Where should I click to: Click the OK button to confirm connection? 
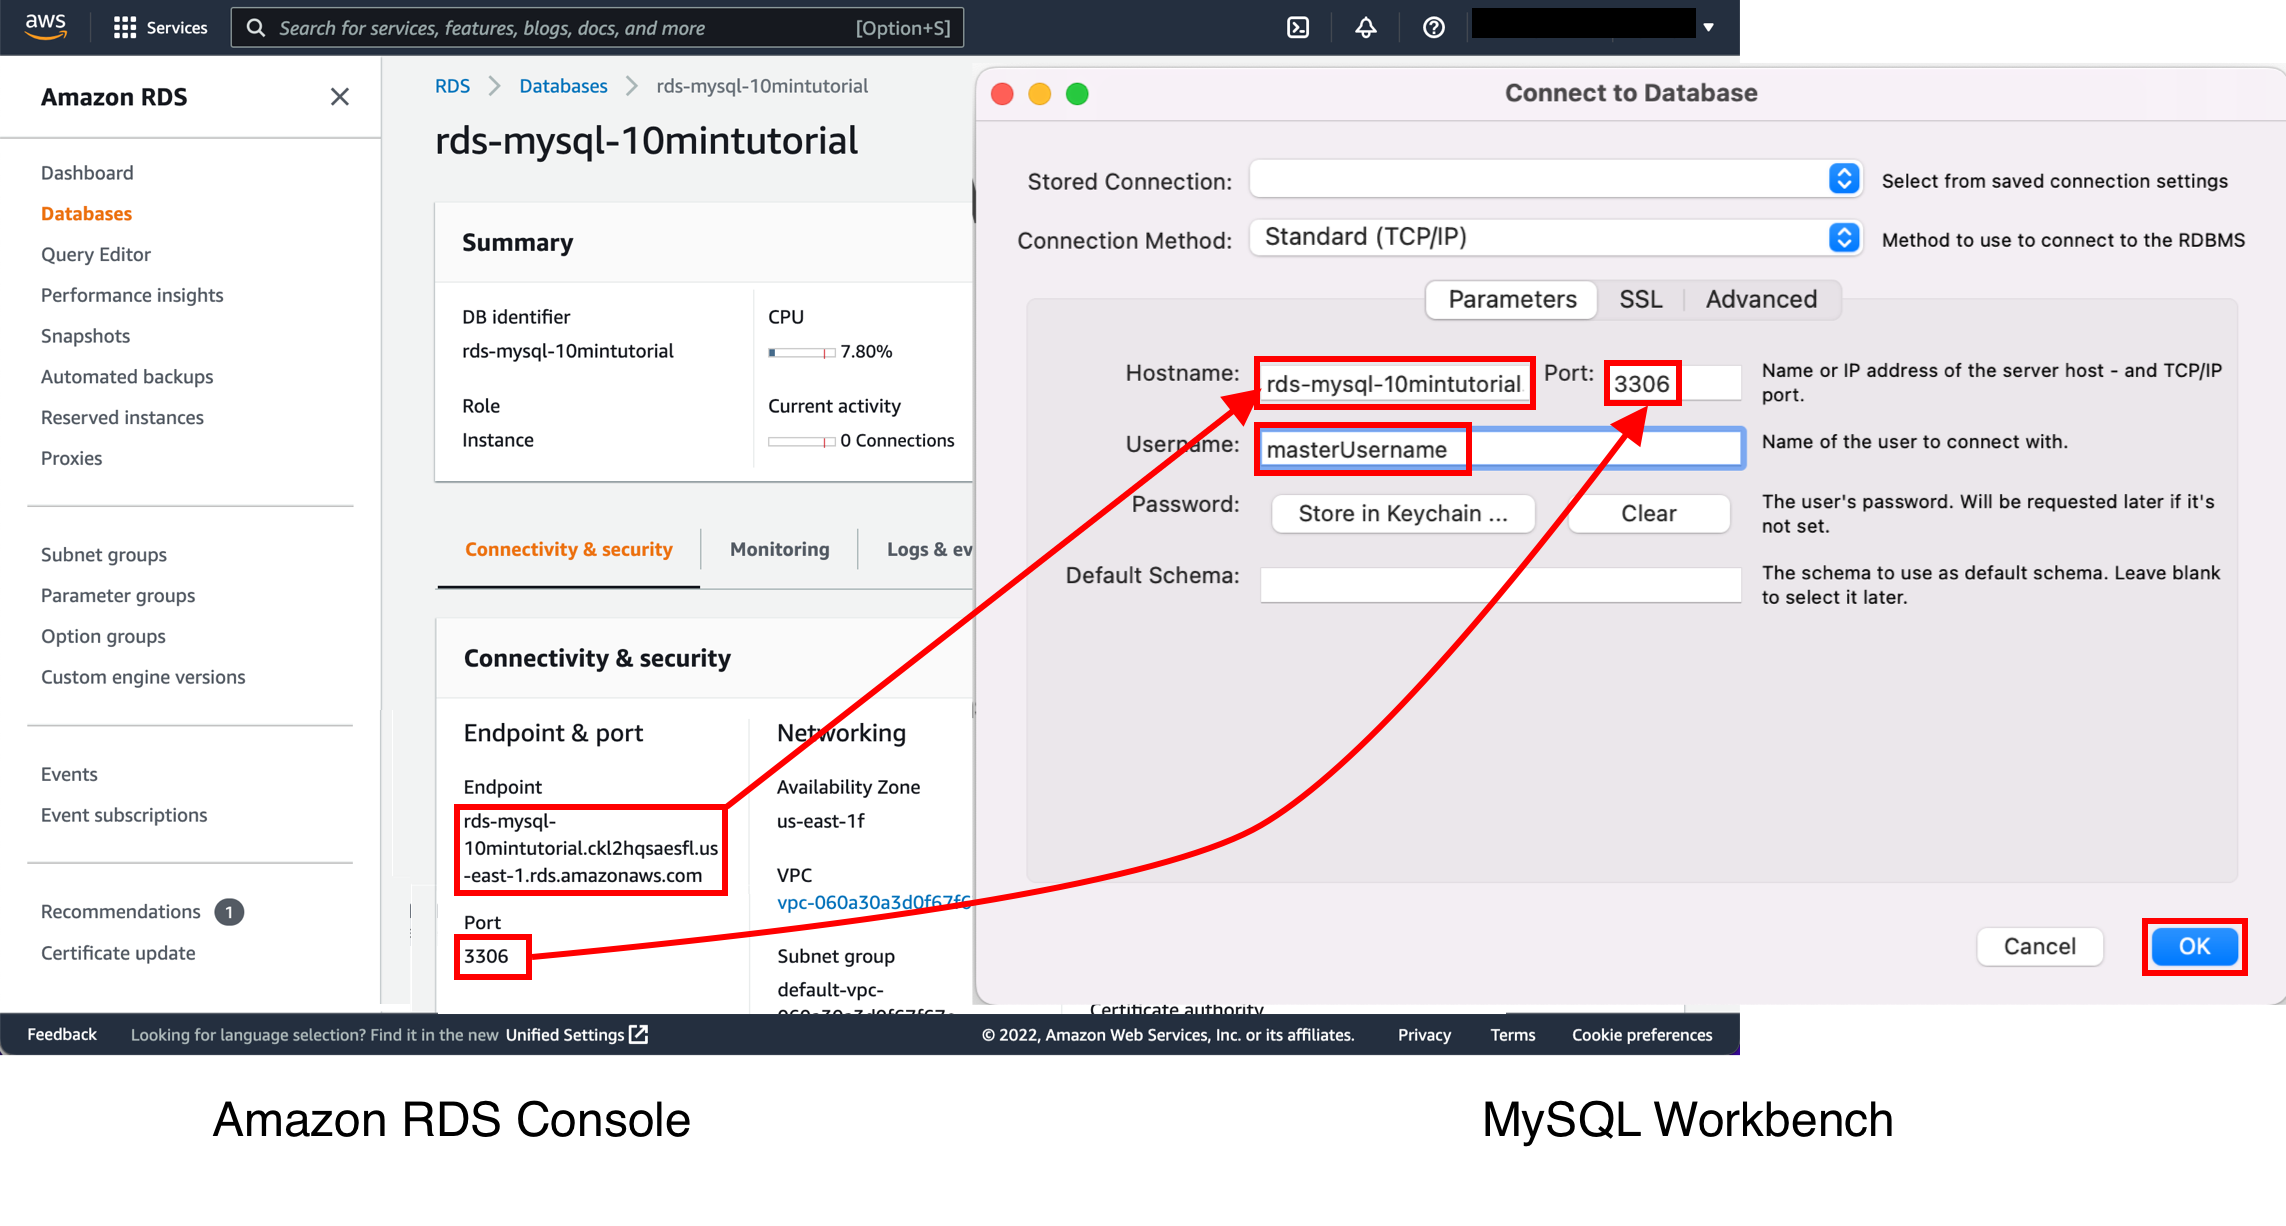tap(2197, 946)
